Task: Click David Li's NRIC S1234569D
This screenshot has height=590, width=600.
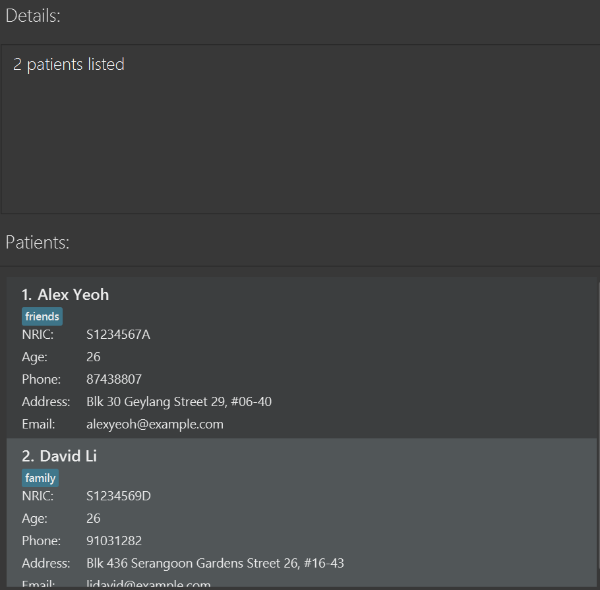Action: 118,496
